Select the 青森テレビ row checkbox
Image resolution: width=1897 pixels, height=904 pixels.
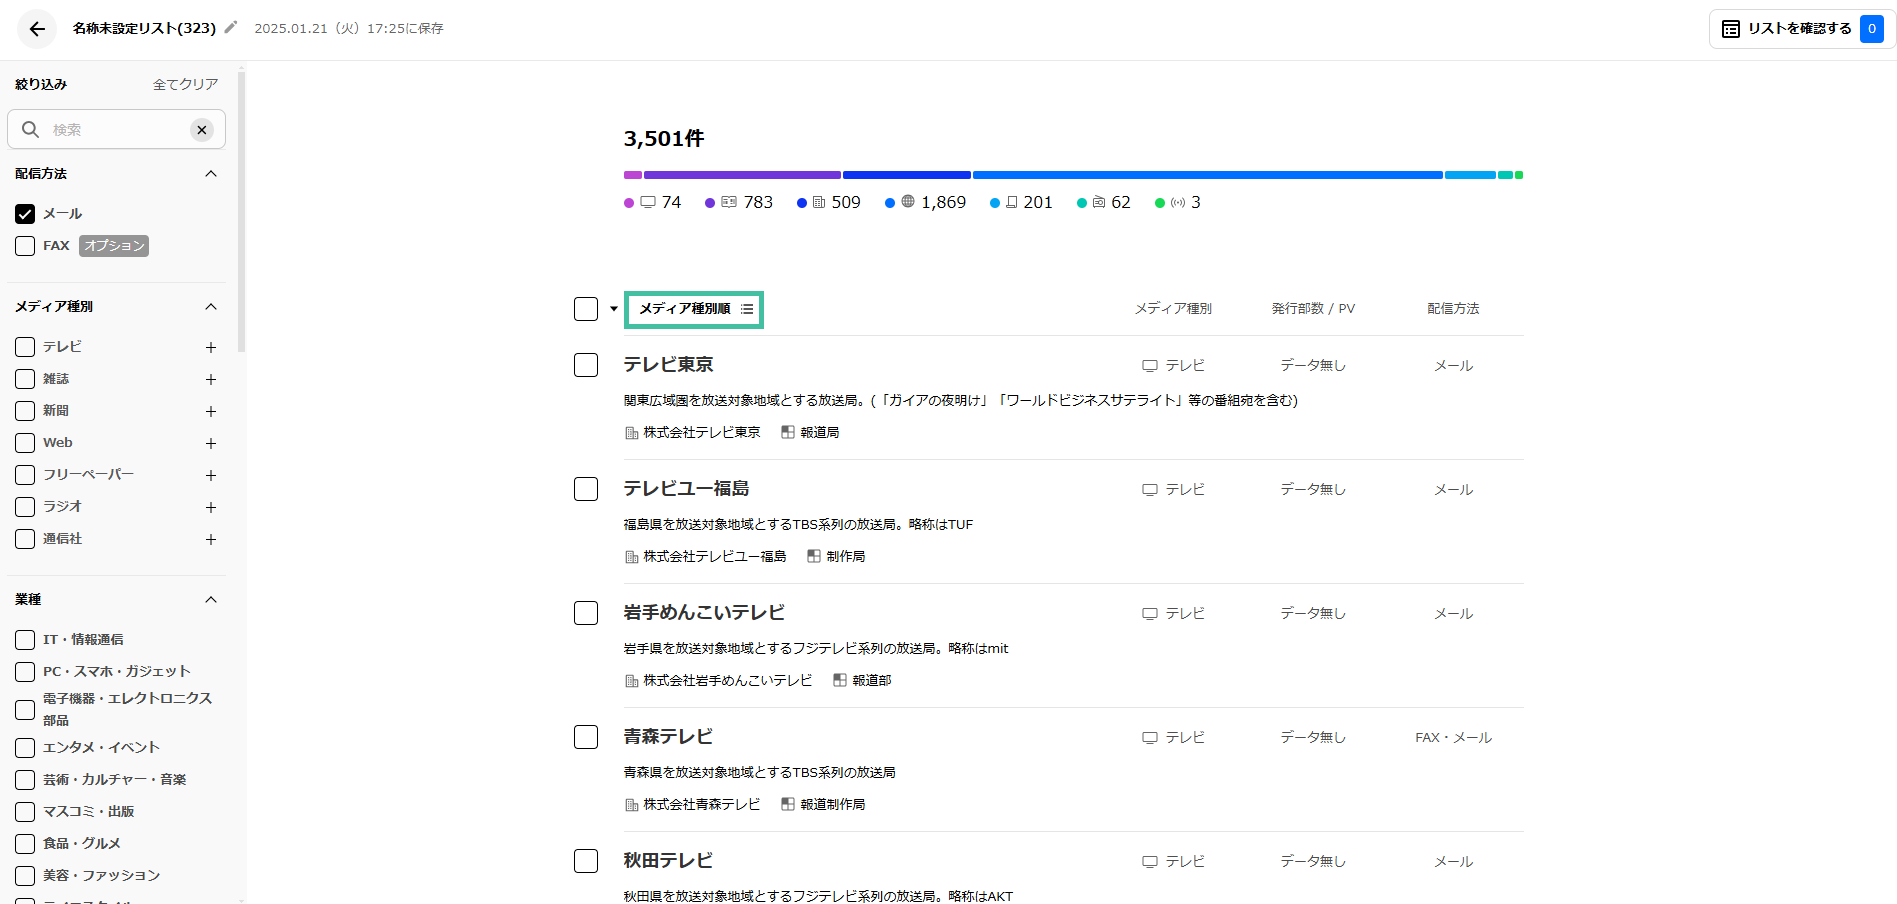pos(586,737)
